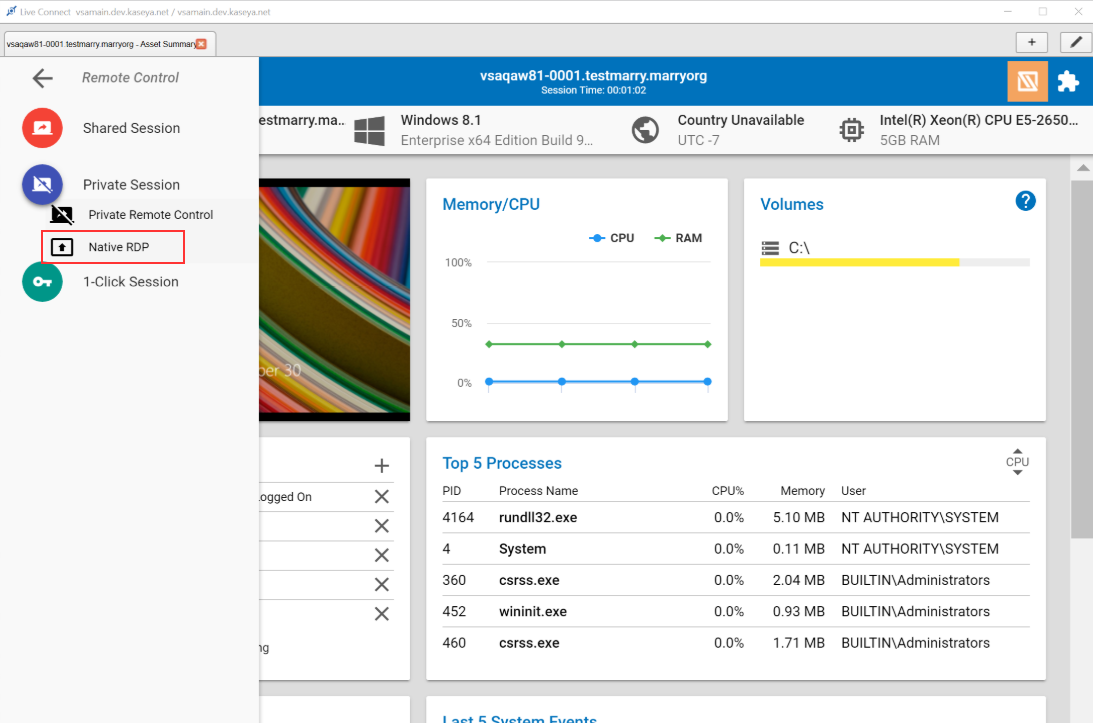Click the rundll32.exe process name
Viewport: 1093px width, 723px height.
pyautogui.click(x=538, y=517)
